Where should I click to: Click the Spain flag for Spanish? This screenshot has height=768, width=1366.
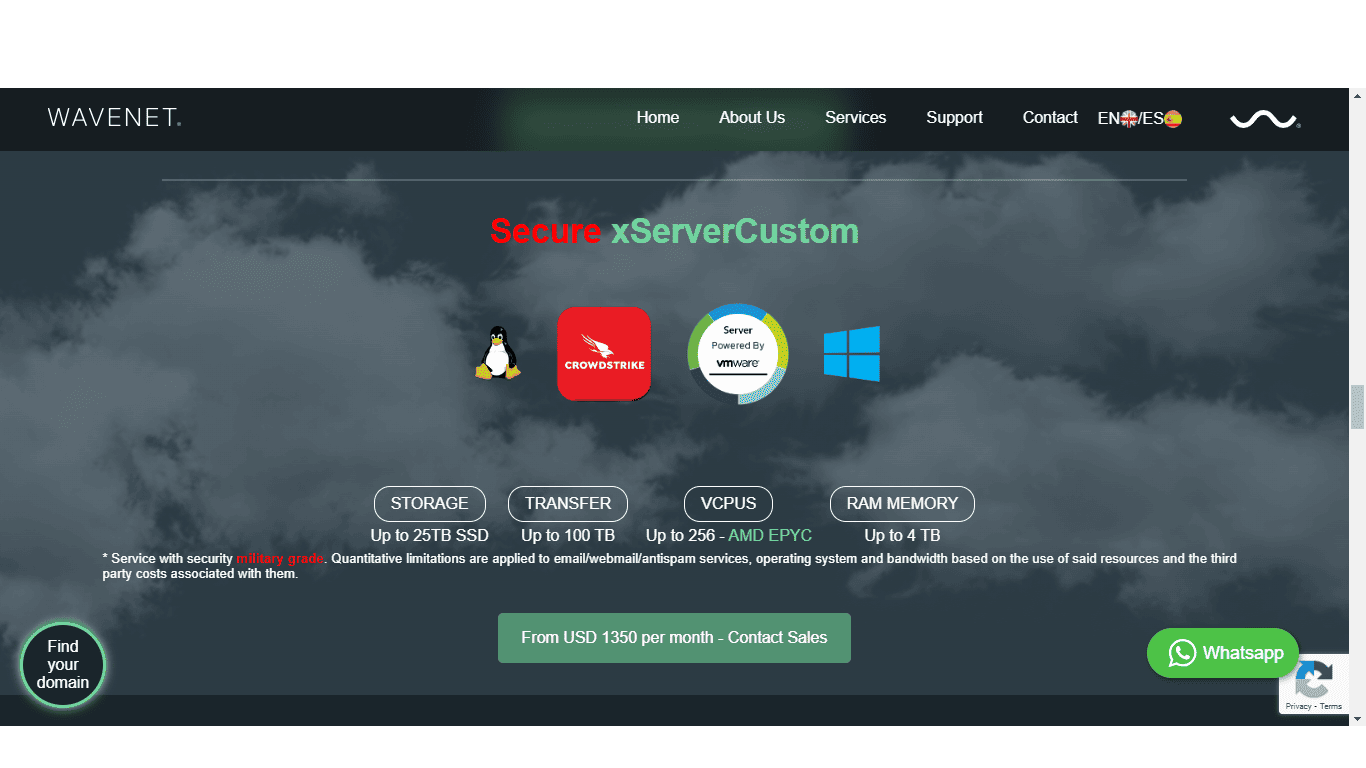tap(1173, 118)
